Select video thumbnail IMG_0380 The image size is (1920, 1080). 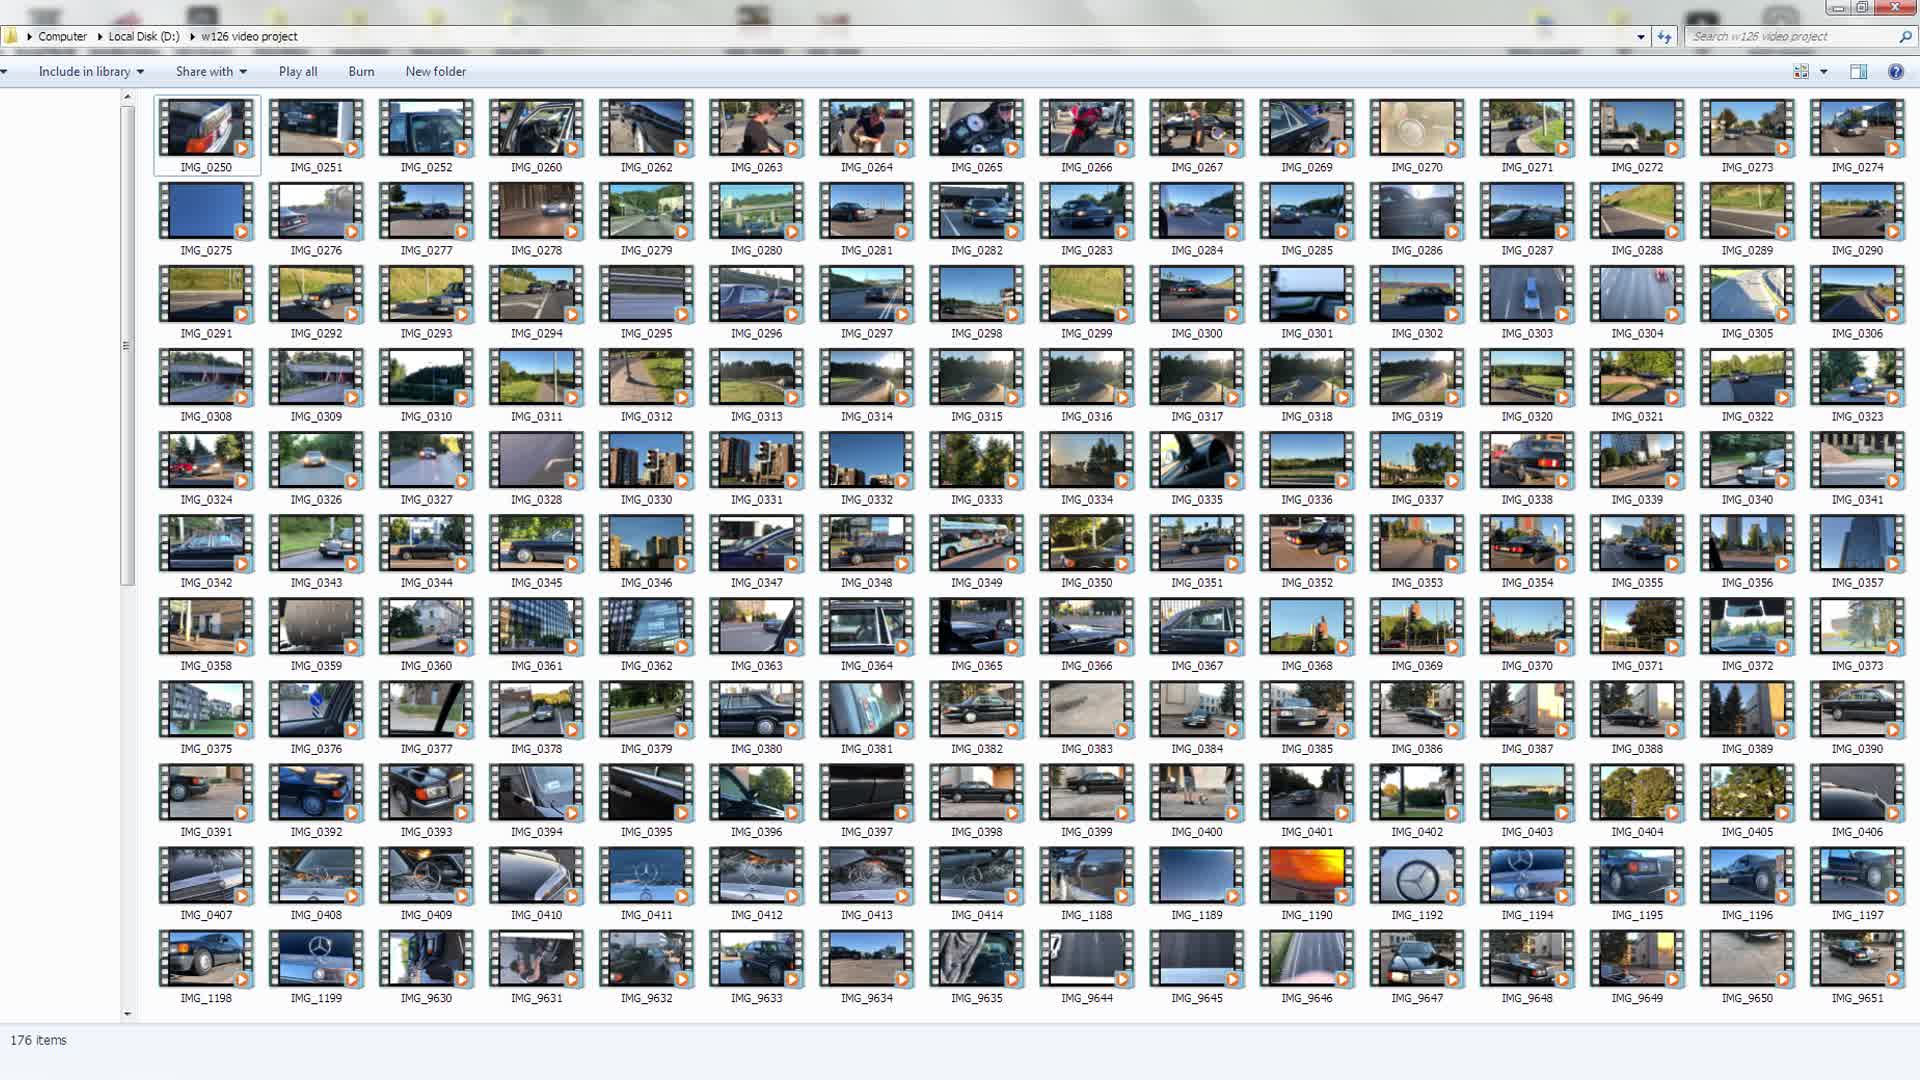pos(757,709)
